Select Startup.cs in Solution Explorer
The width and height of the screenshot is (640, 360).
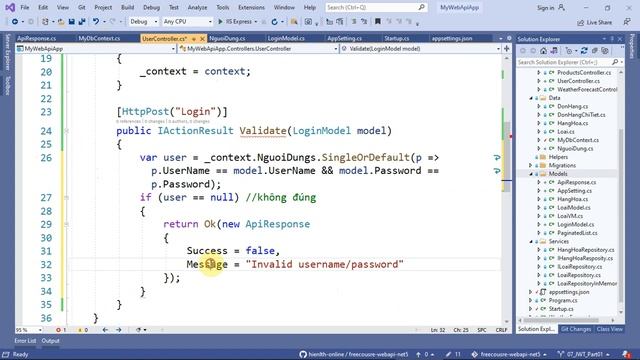click(x=561, y=309)
